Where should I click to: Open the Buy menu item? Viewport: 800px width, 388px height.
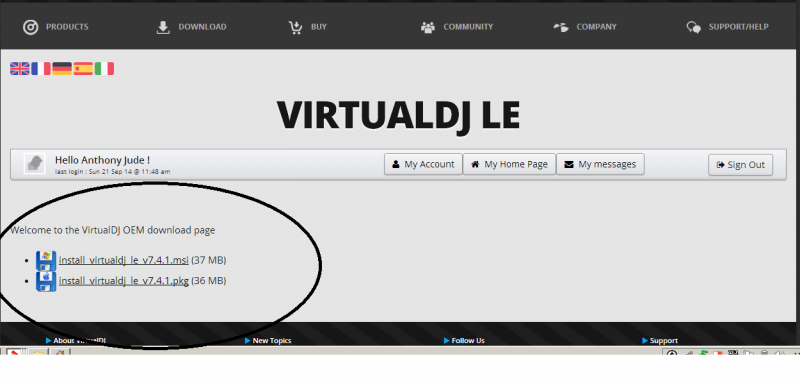307,27
